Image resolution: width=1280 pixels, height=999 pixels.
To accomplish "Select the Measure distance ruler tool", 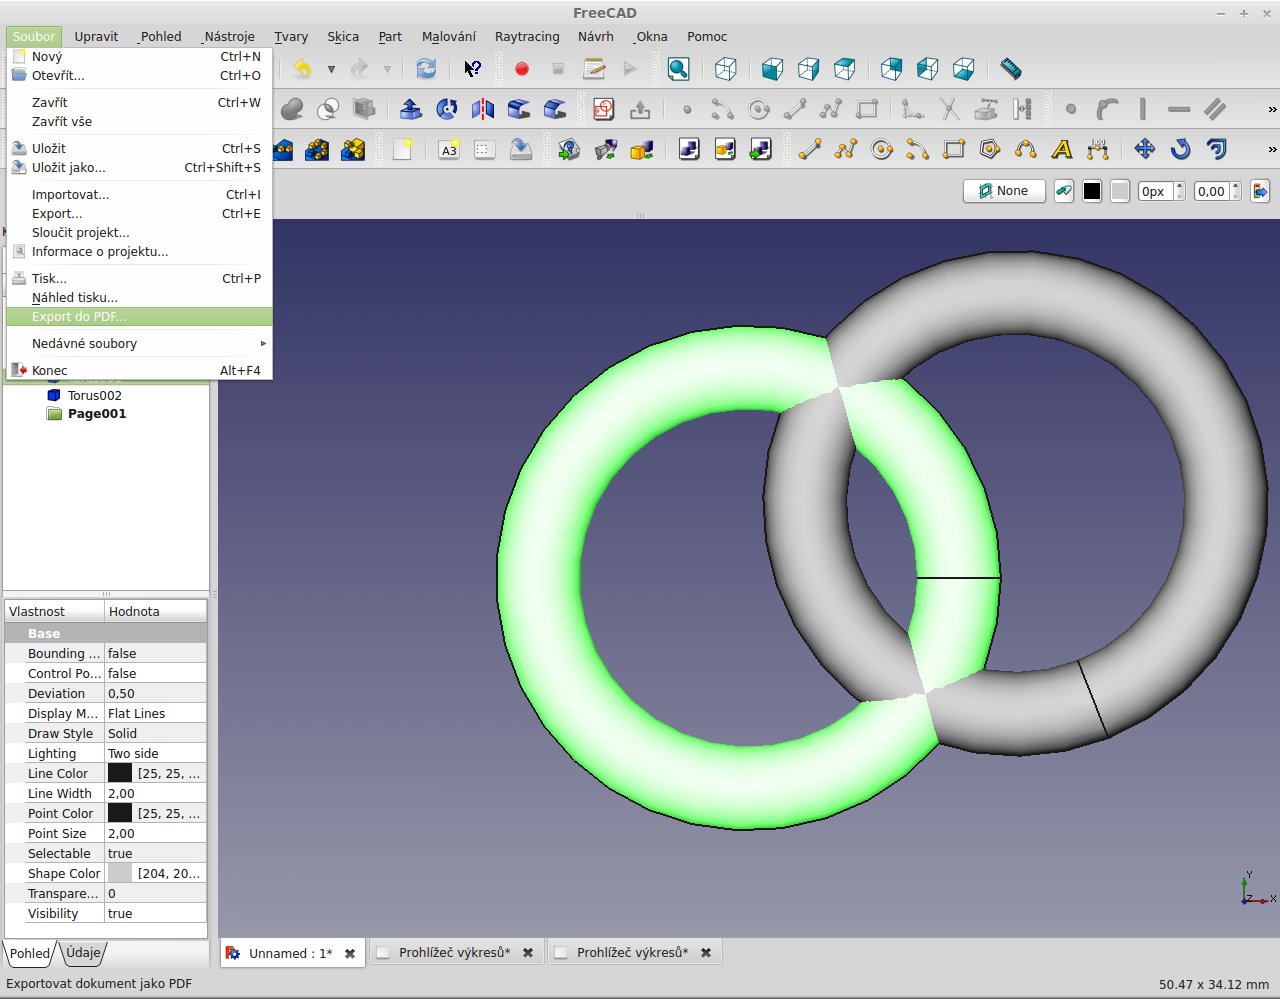I will [1011, 69].
